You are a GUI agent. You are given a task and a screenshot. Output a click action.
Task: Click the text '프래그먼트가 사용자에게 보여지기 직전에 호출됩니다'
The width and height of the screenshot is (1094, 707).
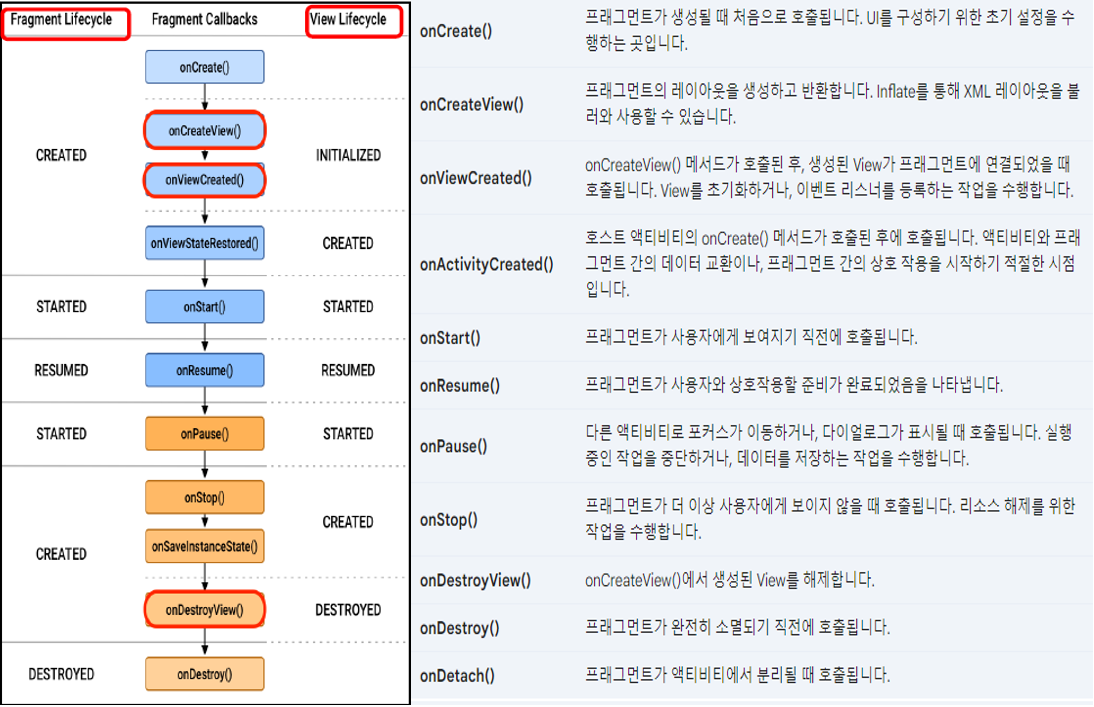[x=751, y=337]
